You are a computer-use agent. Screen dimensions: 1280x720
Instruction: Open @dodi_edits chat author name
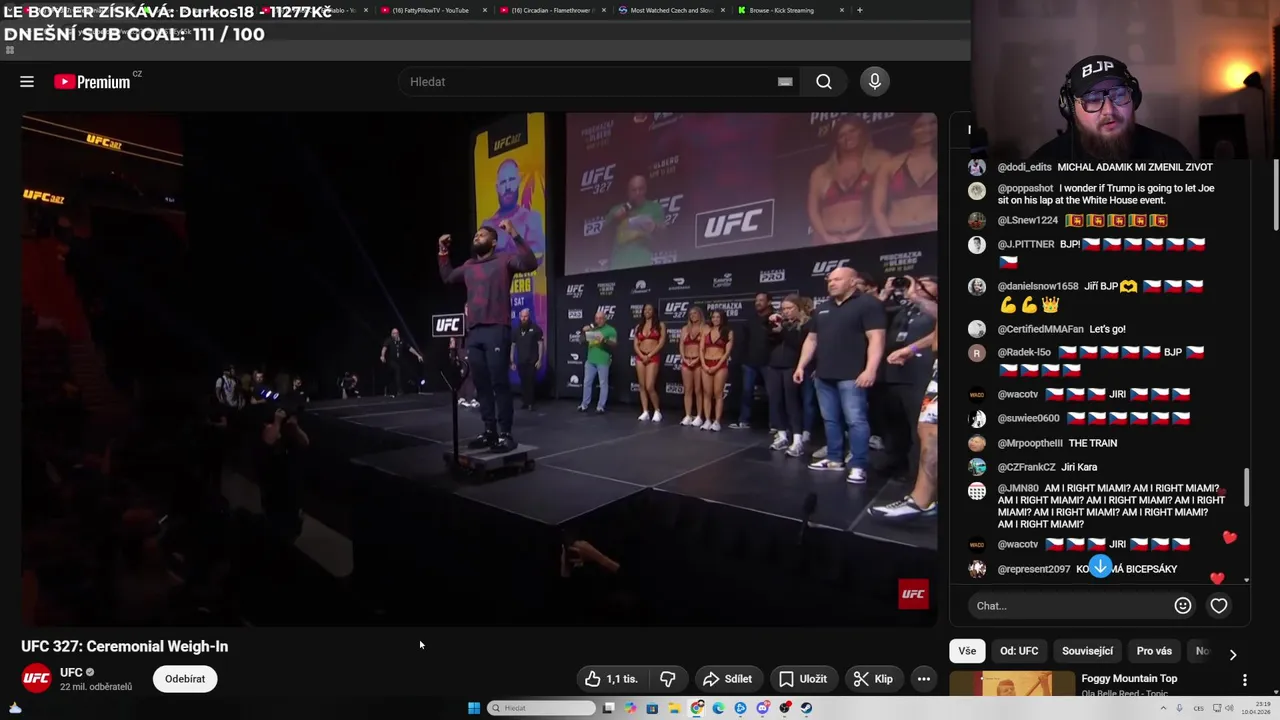[1024, 167]
